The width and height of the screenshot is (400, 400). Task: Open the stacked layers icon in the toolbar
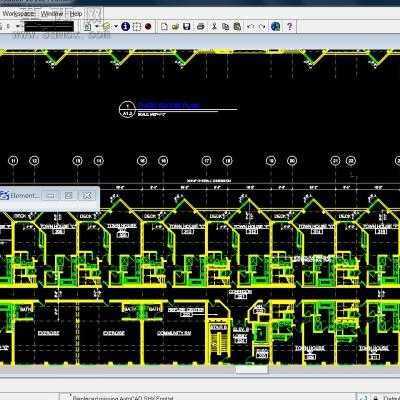coord(107,27)
